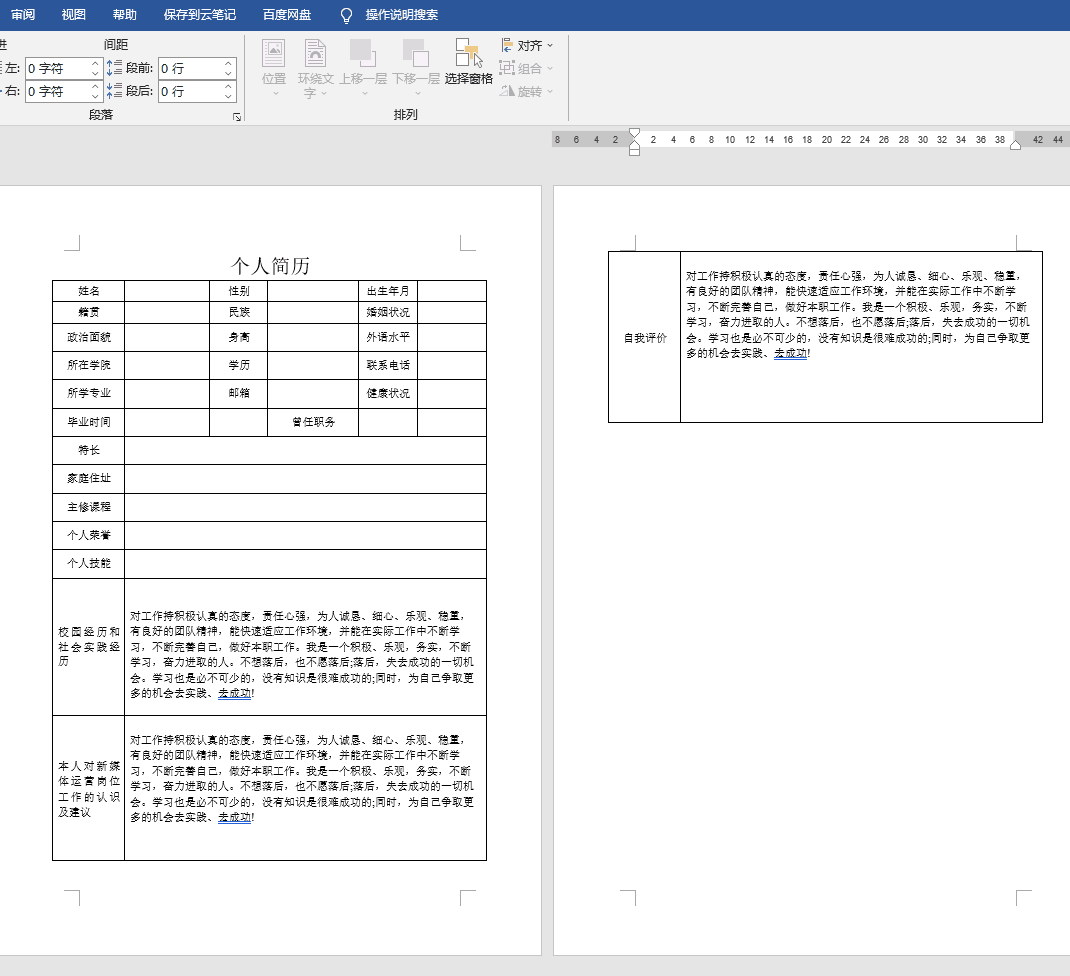Image resolution: width=1070 pixels, height=976 pixels.
Task: Decrease 段后 spacing with down arrow
Action: [228, 96]
